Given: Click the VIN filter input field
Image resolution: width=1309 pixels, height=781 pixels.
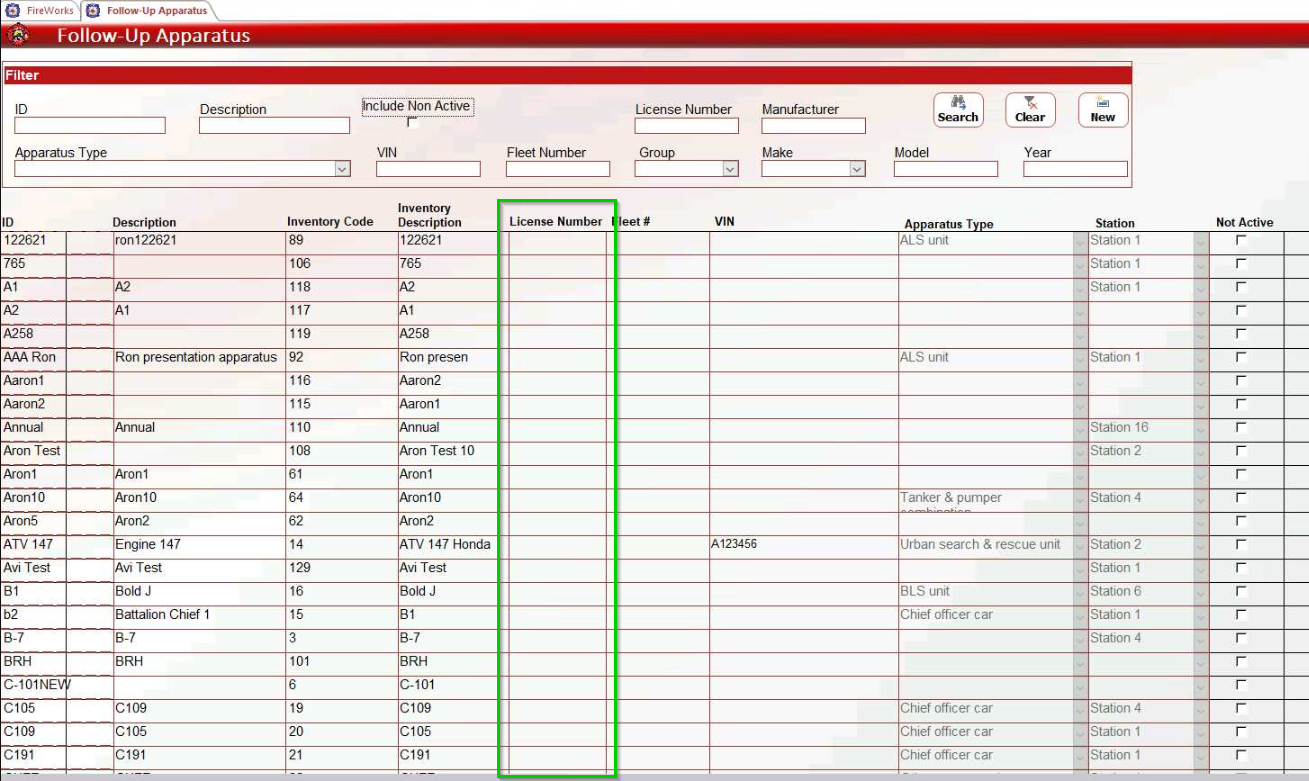Looking at the screenshot, I should pyautogui.click(x=428, y=169).
